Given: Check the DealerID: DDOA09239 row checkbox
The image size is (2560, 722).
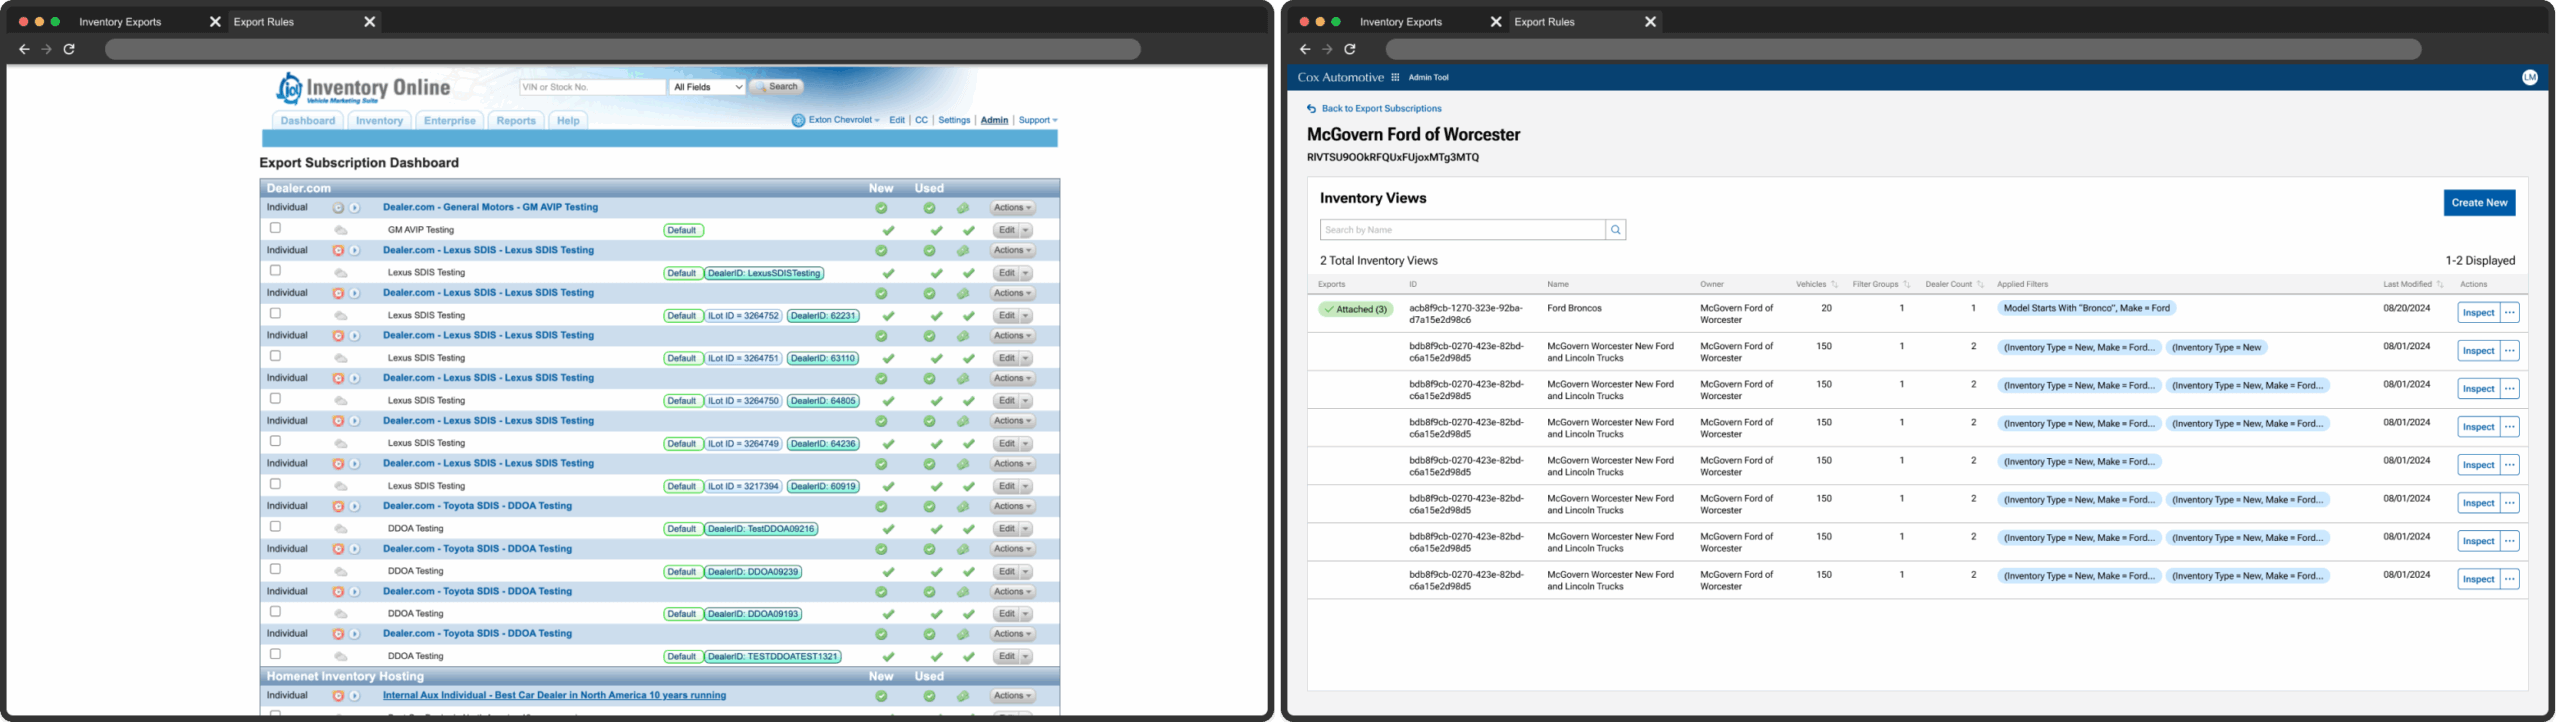Looking at the screenshot, I should [x=275, y=569].
